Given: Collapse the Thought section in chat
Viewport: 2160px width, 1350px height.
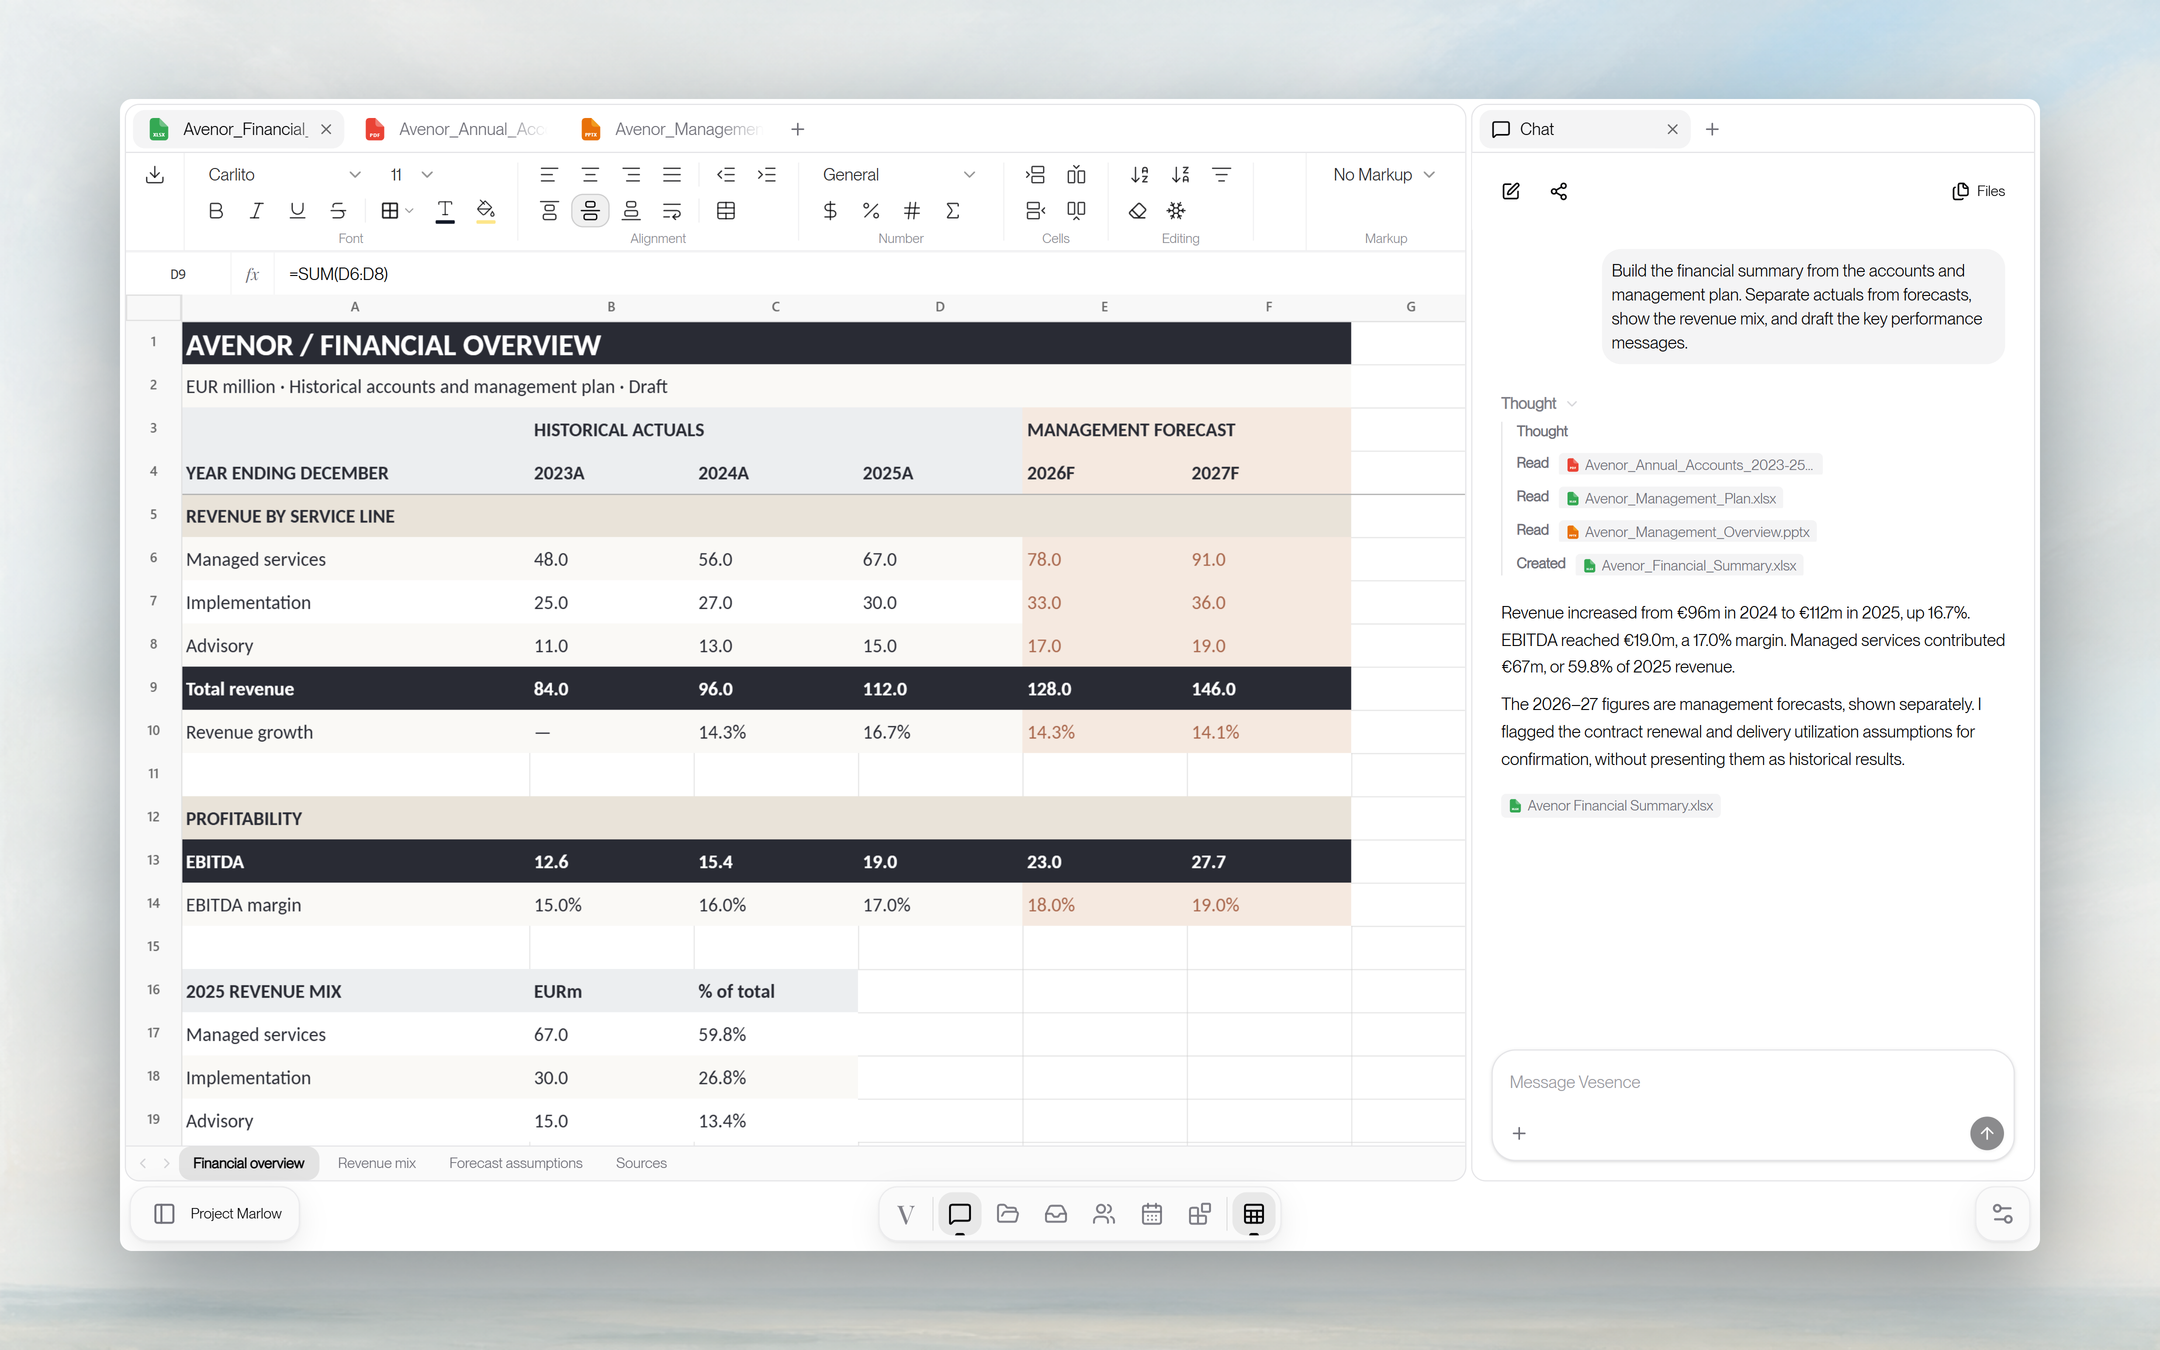Looking at the screenshot, I should tap(1538, 403).
